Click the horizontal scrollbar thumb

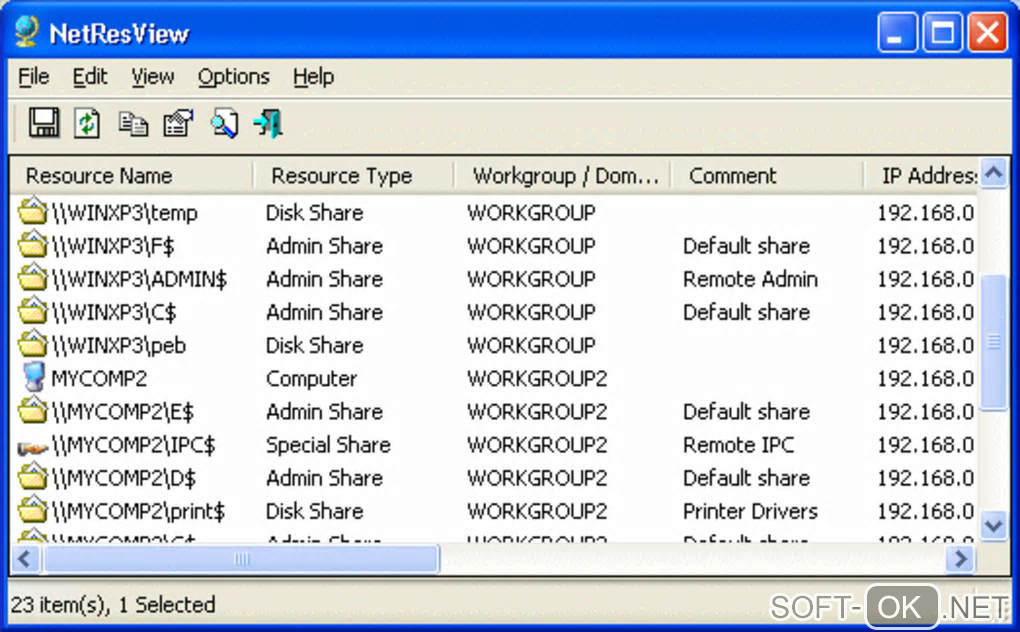tap(241, 559)
